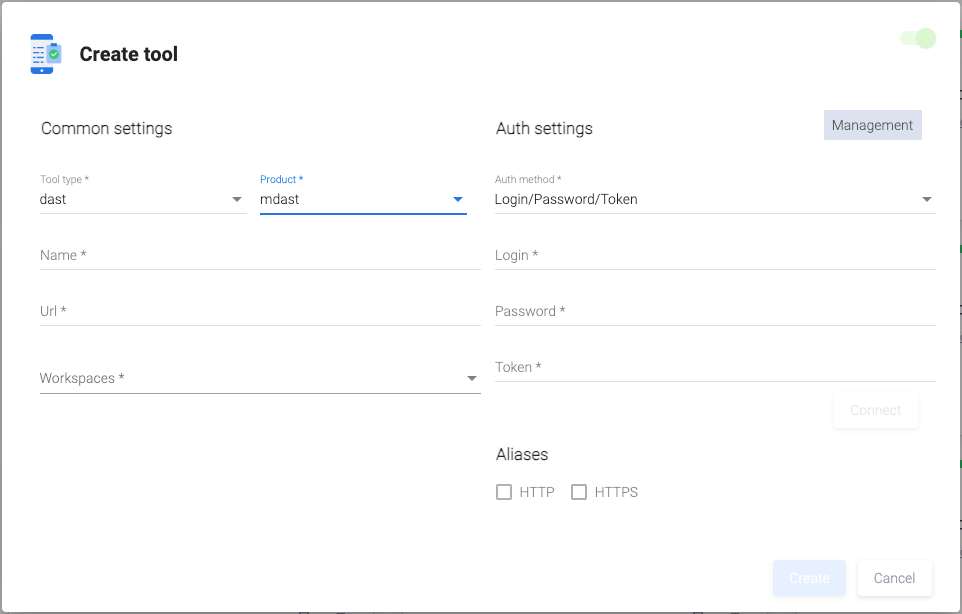
Task: Select the Login input field
Action: [714, 256]
